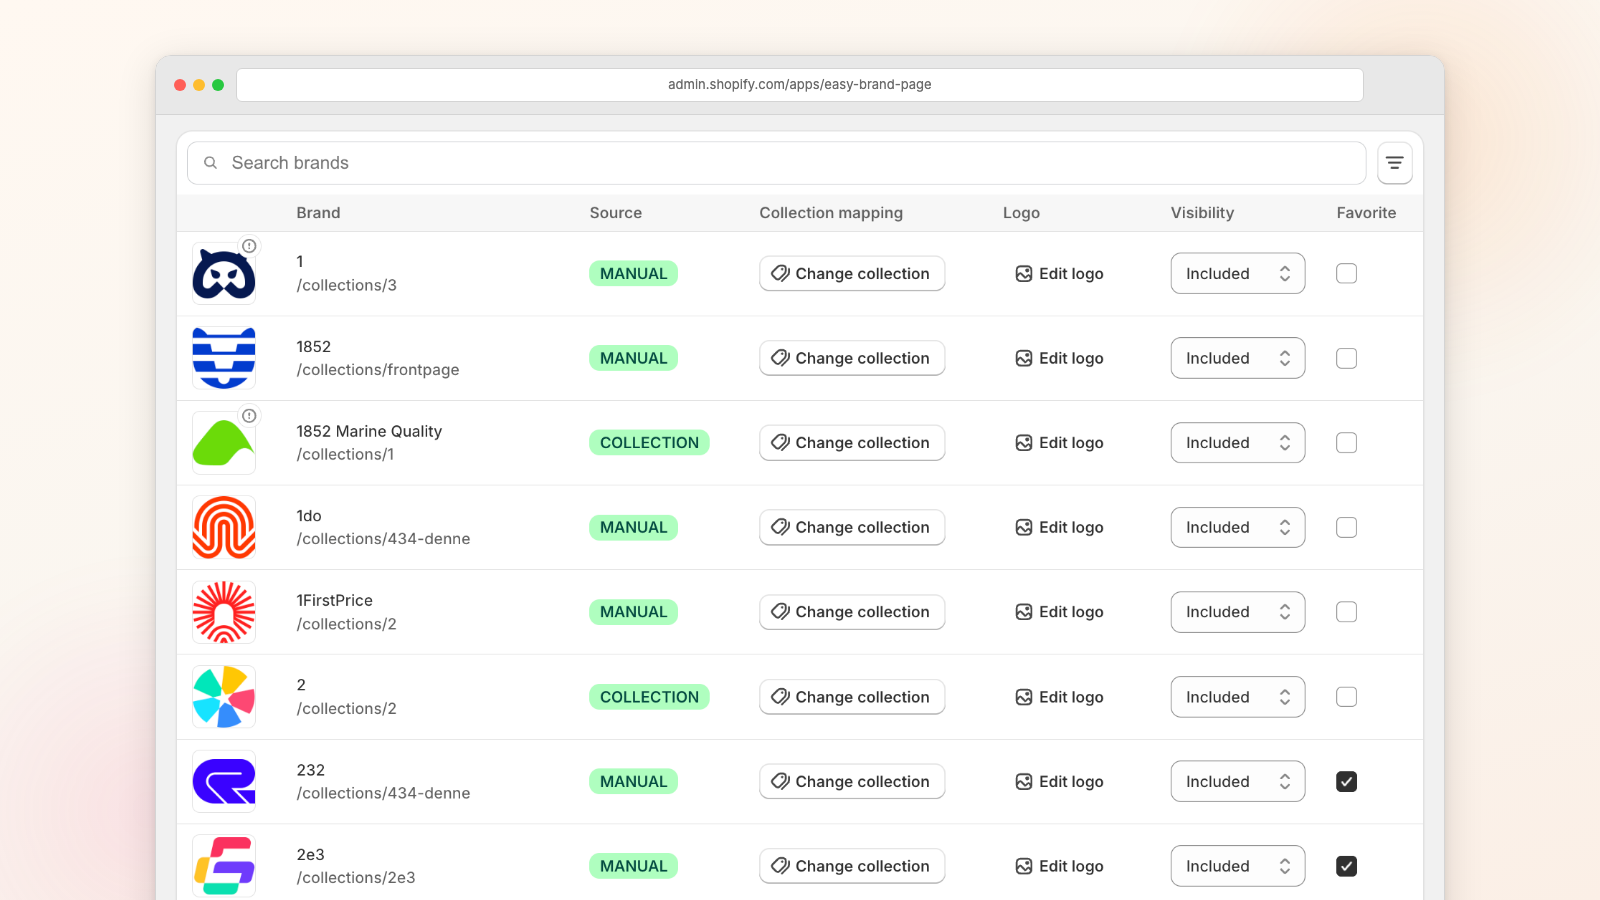1600x900 pixels.
Task: Mark brand 1do as favorite
Action: click(1347, 527)
